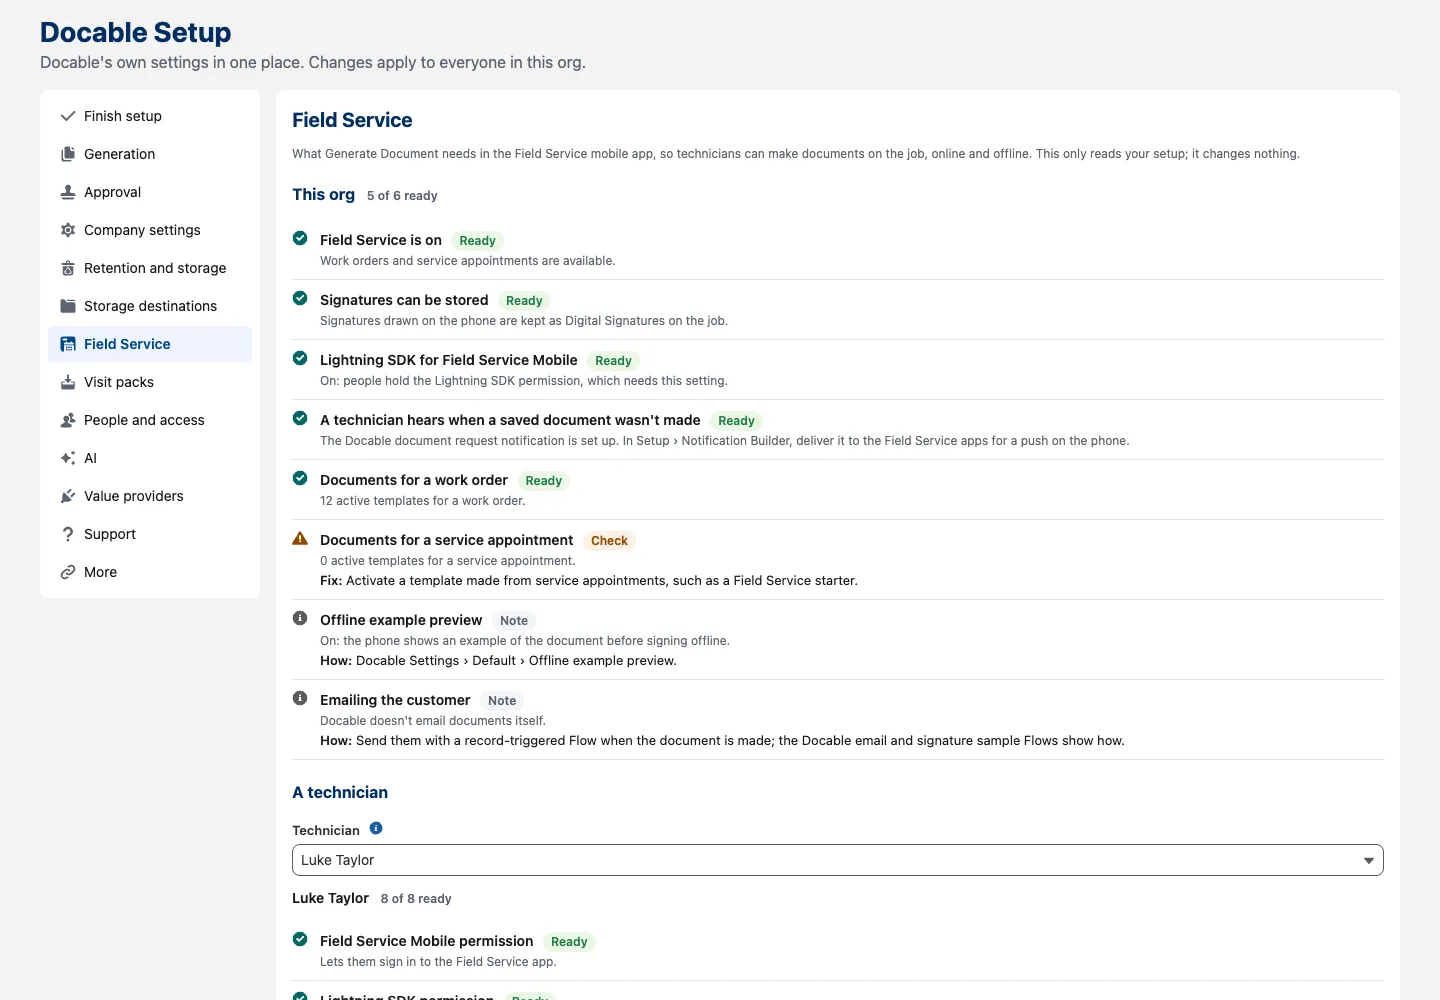Click the AI sparkle icon
This screenshot has width=1440, height=1000.
pyautogui.click(x=68, y=458)
